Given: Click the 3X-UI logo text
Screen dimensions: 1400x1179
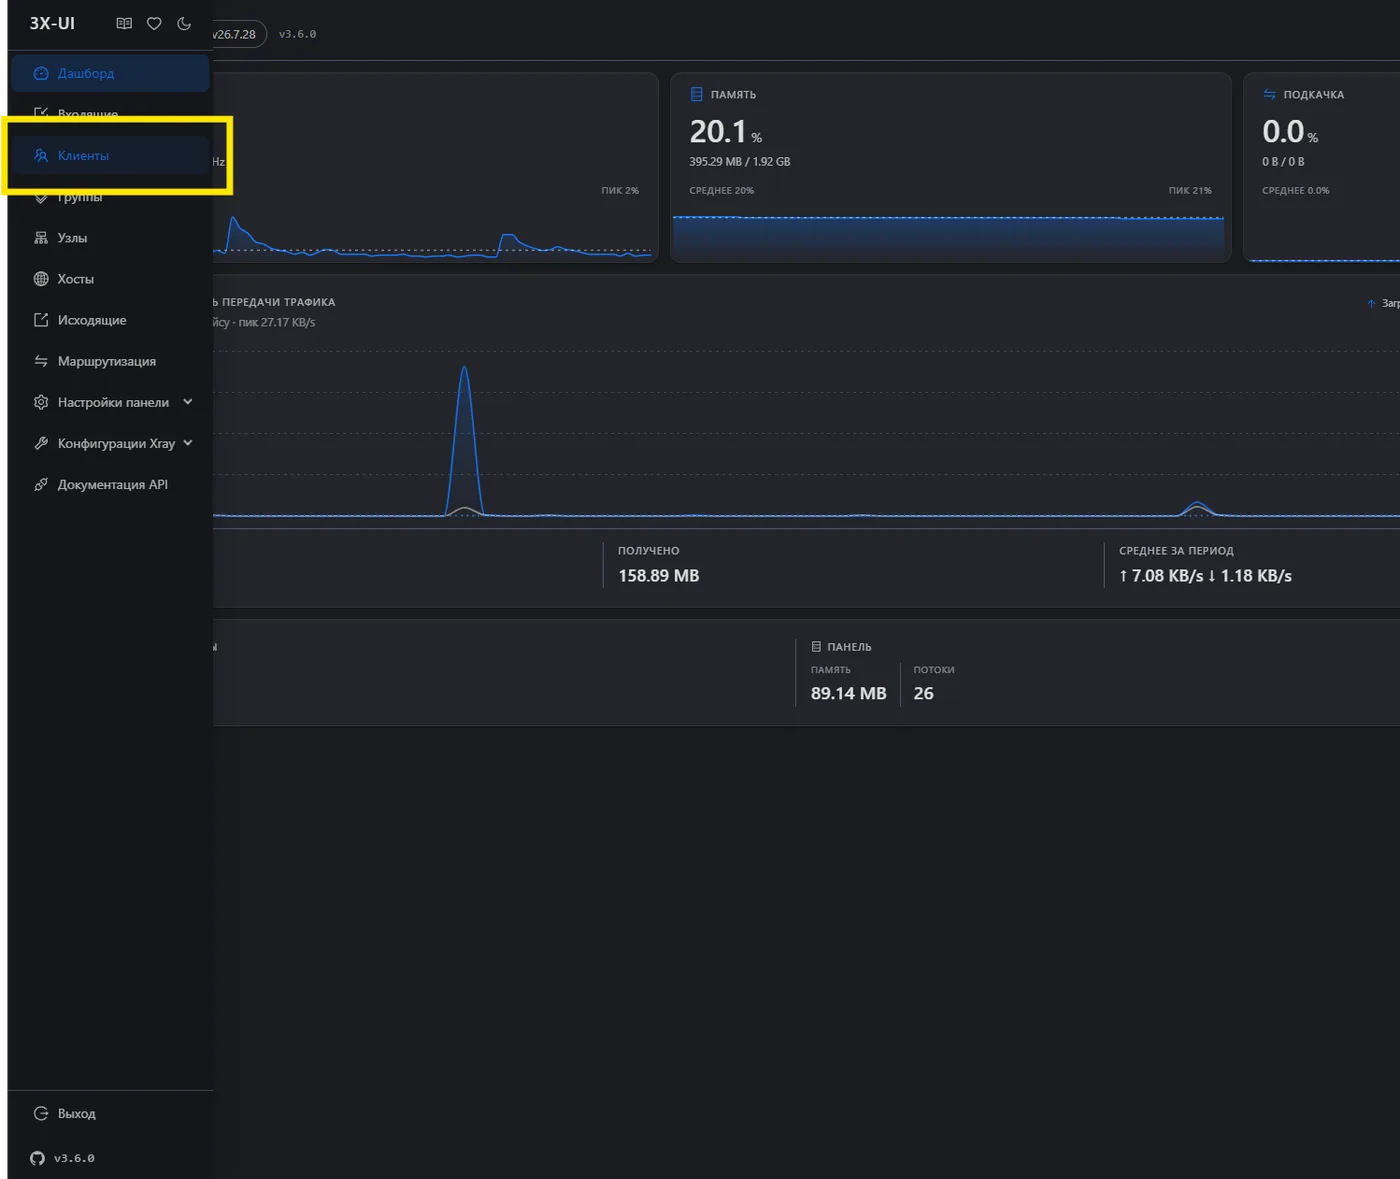Looking at the screenshot, I should (52, 23).
